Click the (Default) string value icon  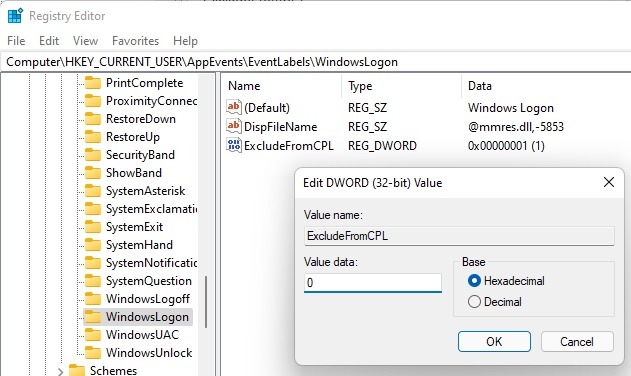click(234, 107)
